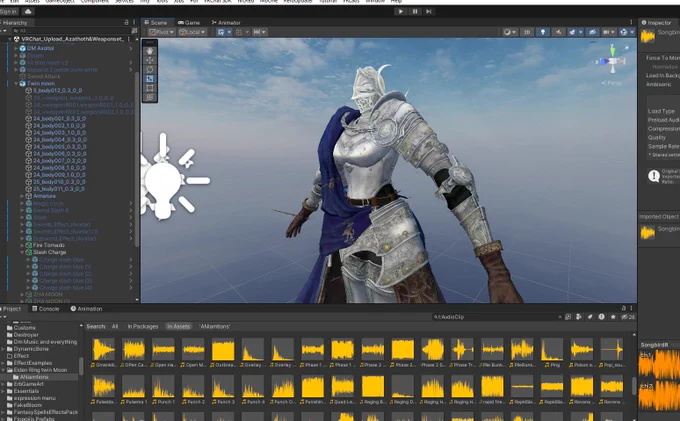Open the Gizmos dropdown arrow
680x421 pixels.
632,32
